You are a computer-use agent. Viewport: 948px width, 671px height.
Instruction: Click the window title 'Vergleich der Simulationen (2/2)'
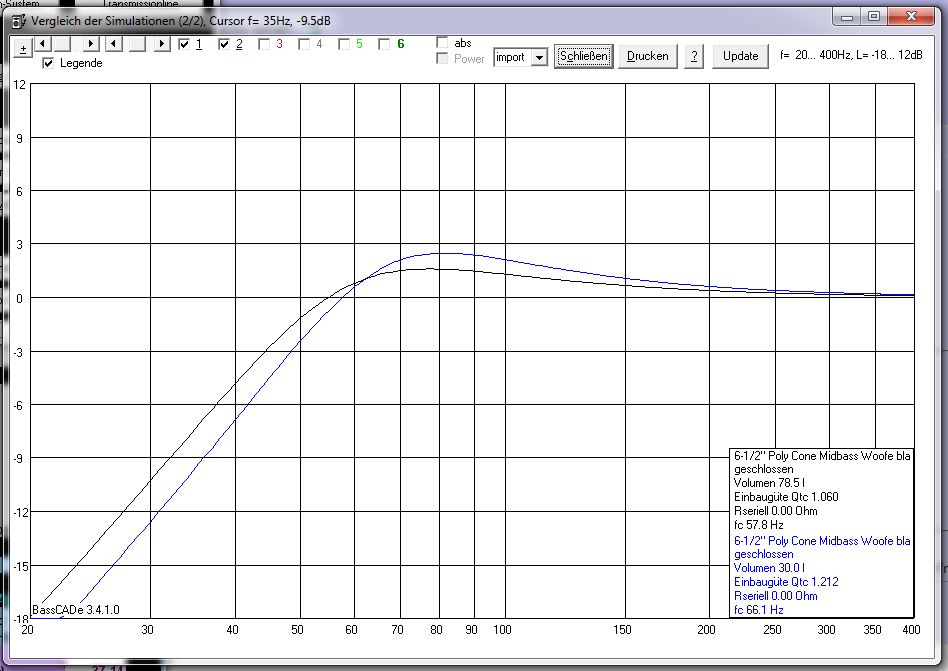(118, 21)
